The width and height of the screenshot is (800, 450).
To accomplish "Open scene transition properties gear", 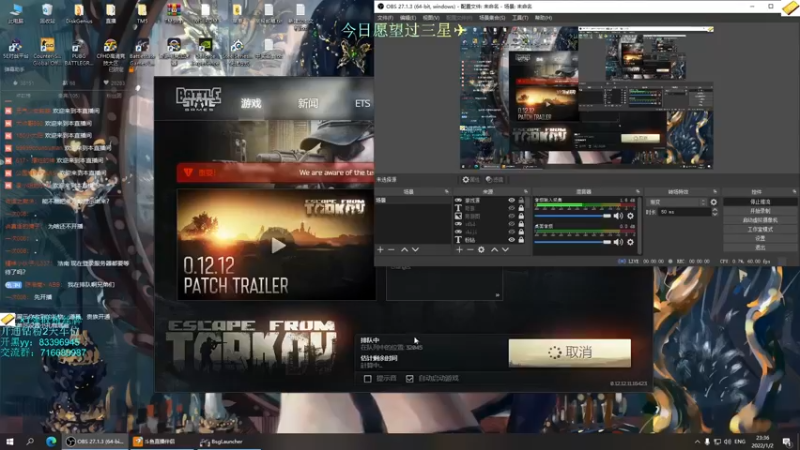I will coord(713,202).
